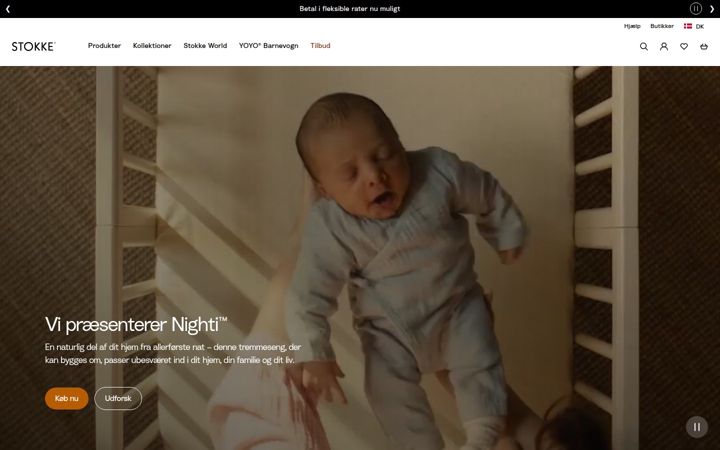Open the wishlist heart icon
This screenshot has width=720, height=450.
(684, 46)
